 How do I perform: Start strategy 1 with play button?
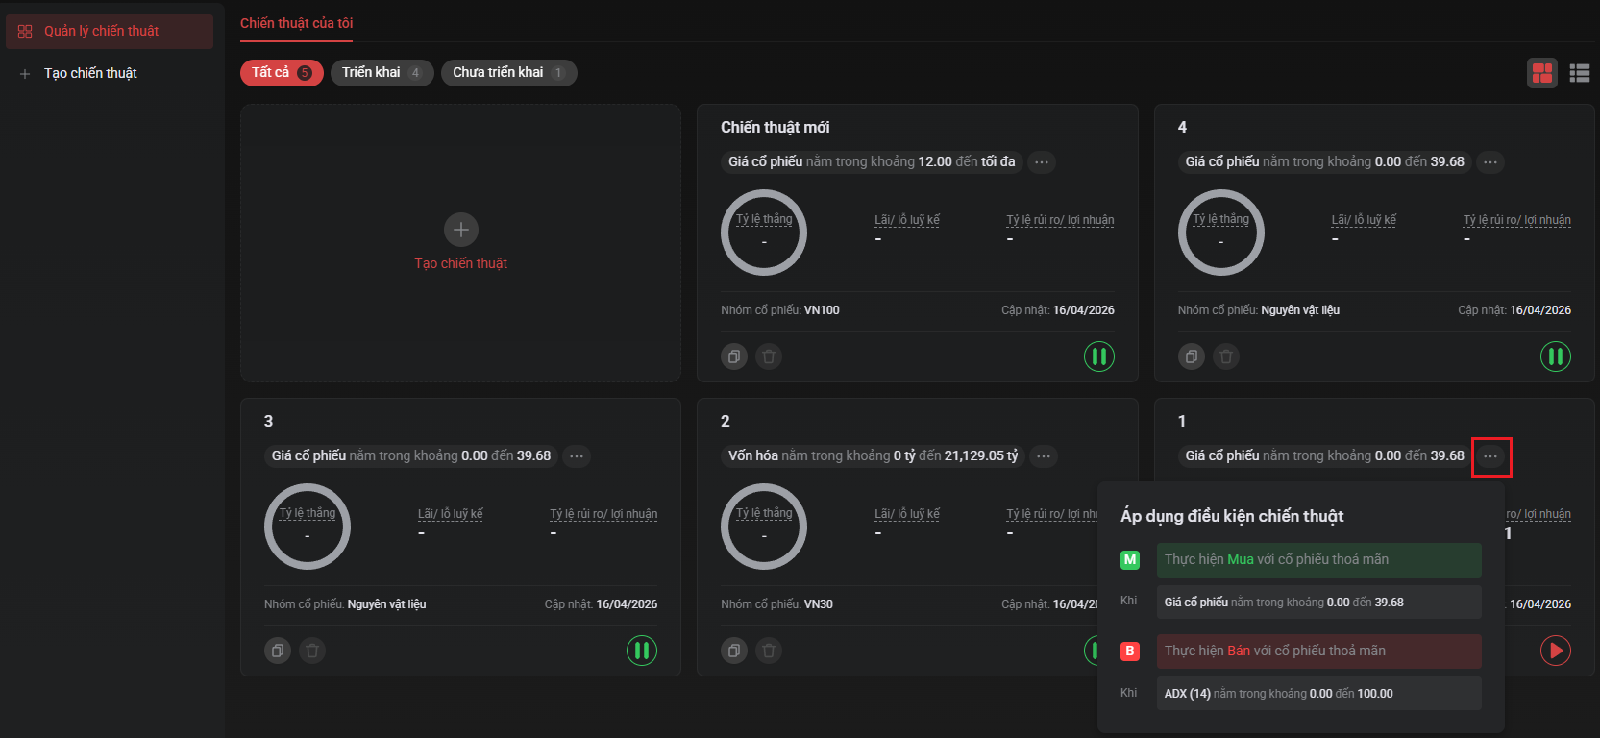(1555, 650)
